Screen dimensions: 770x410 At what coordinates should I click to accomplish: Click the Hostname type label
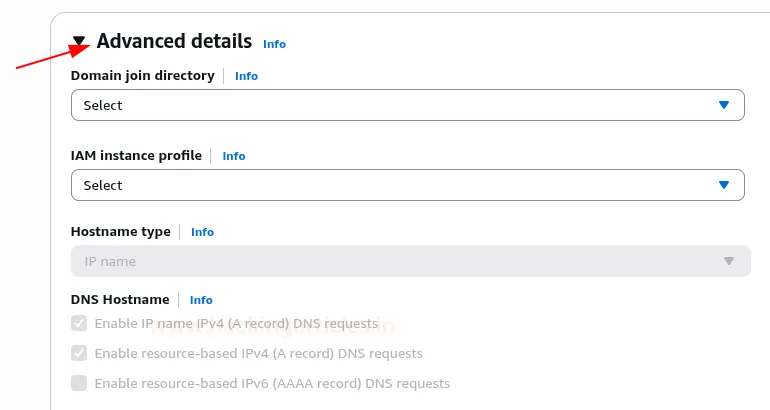120,231
